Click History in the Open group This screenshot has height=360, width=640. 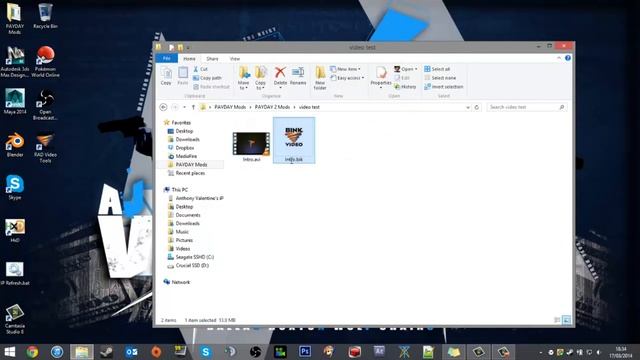click(405, 87)
